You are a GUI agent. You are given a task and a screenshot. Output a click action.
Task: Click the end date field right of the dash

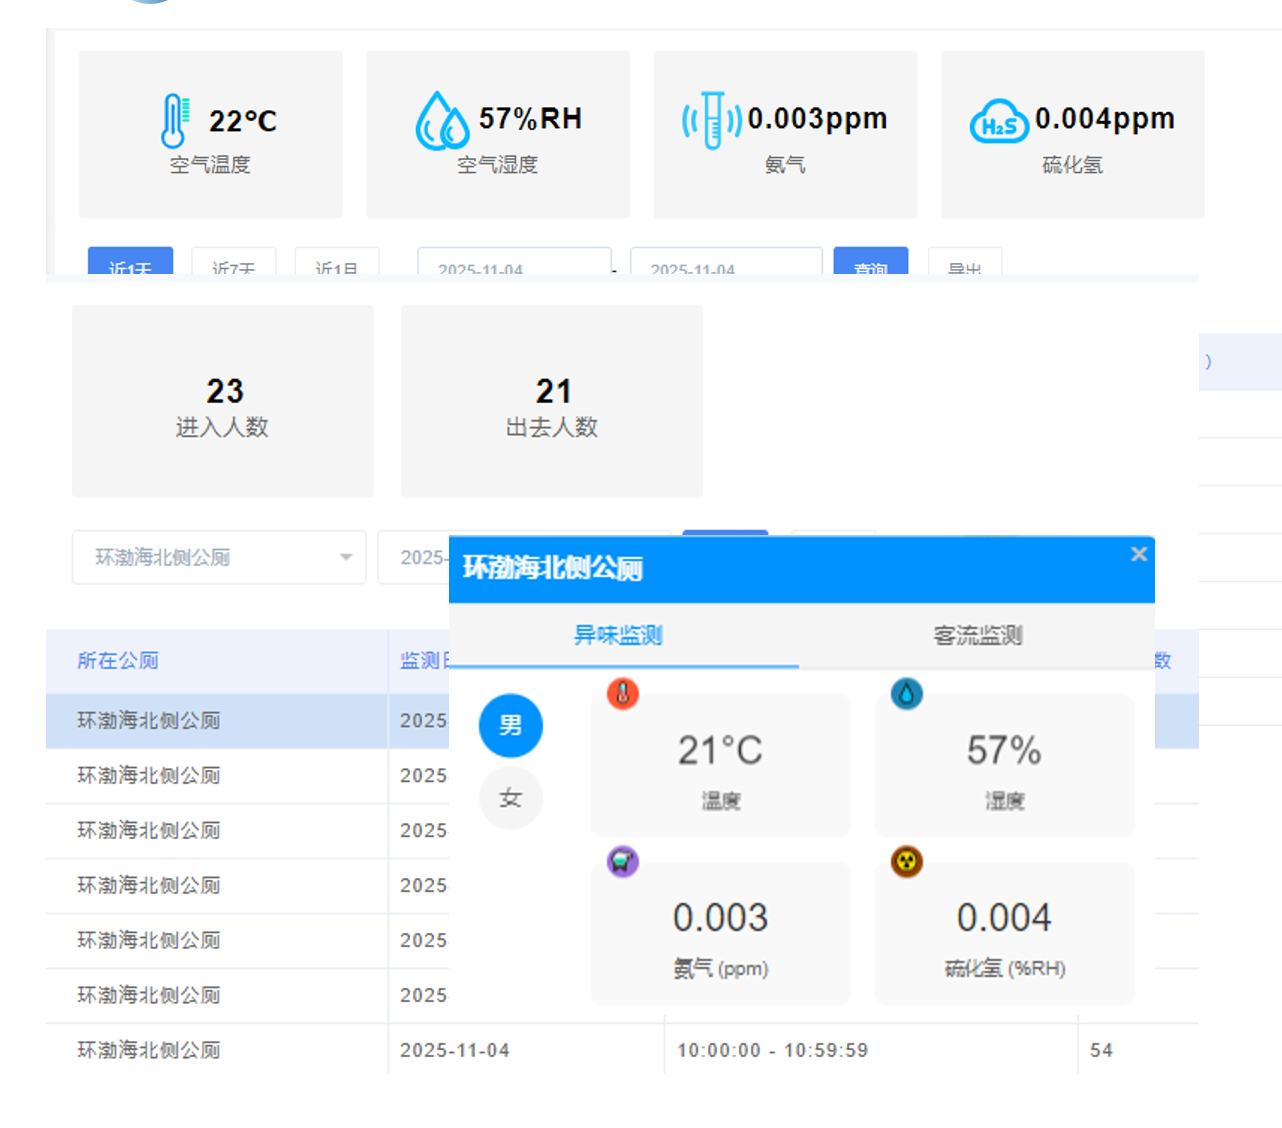coord(726,261)
